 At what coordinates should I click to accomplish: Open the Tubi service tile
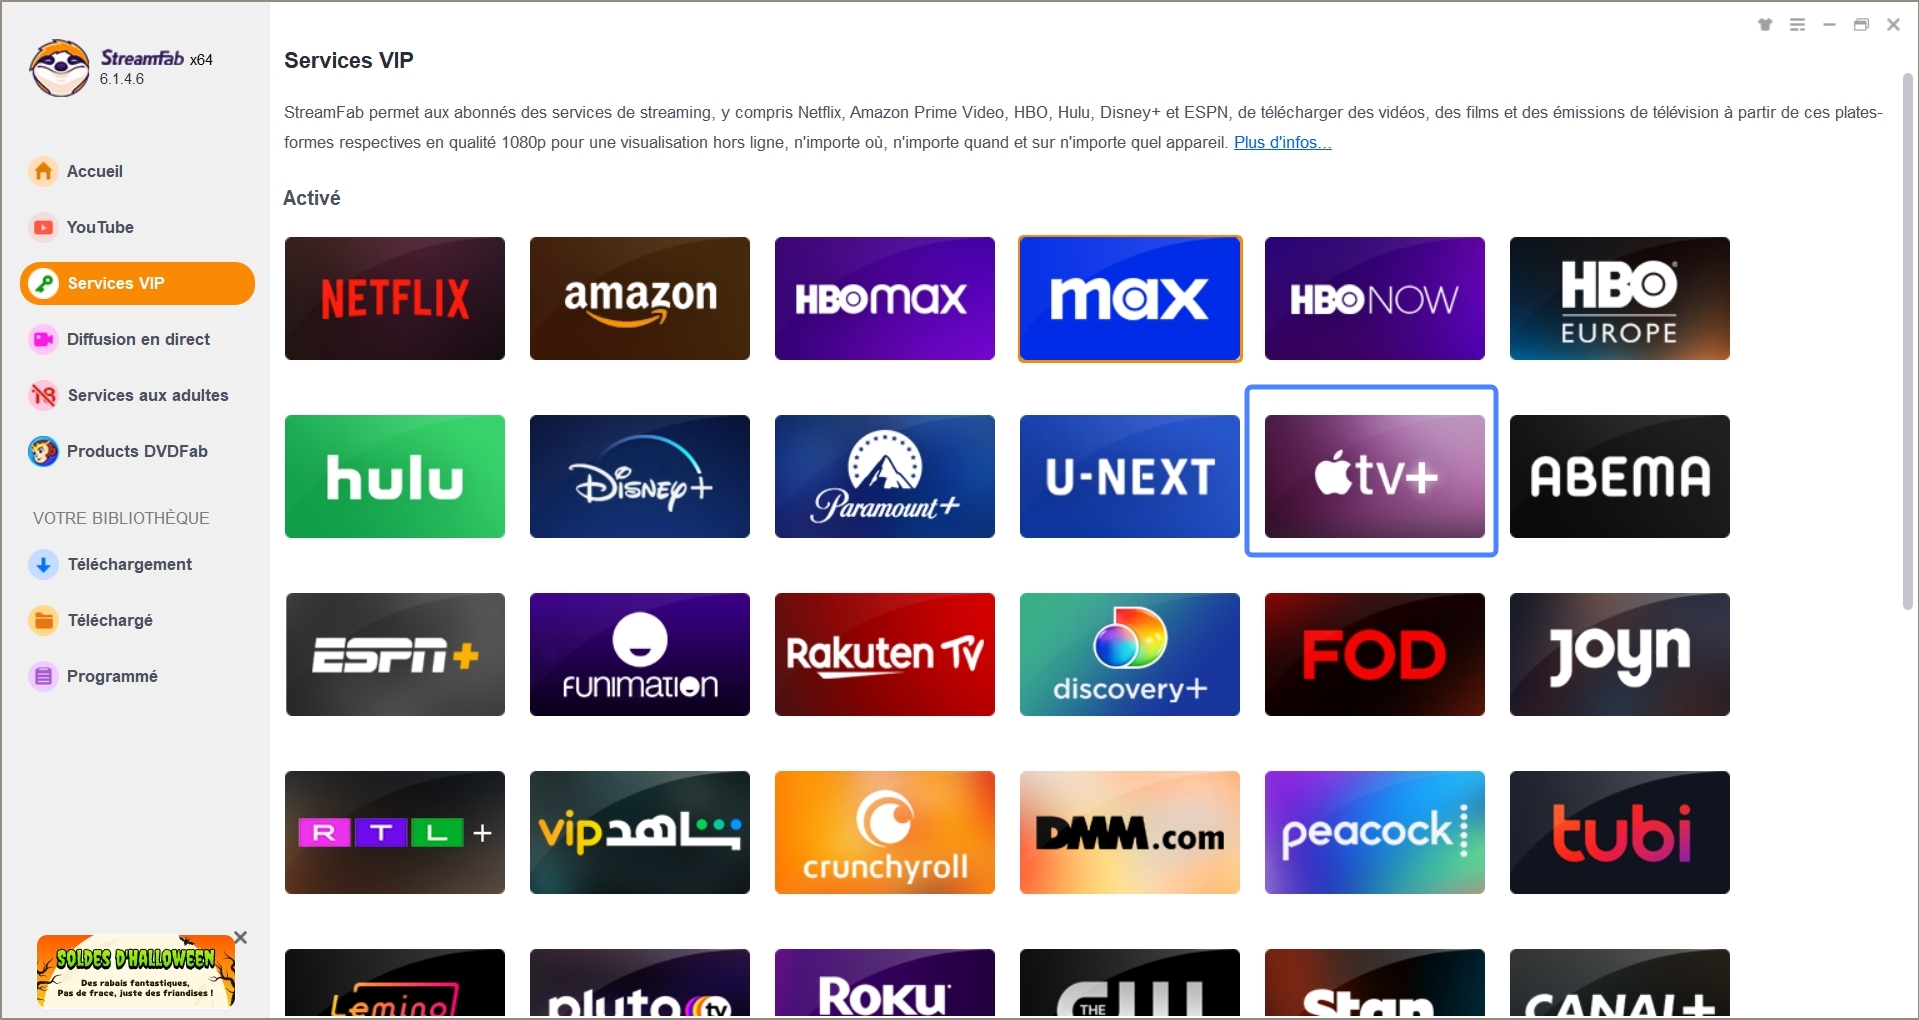pos(1619,832)
